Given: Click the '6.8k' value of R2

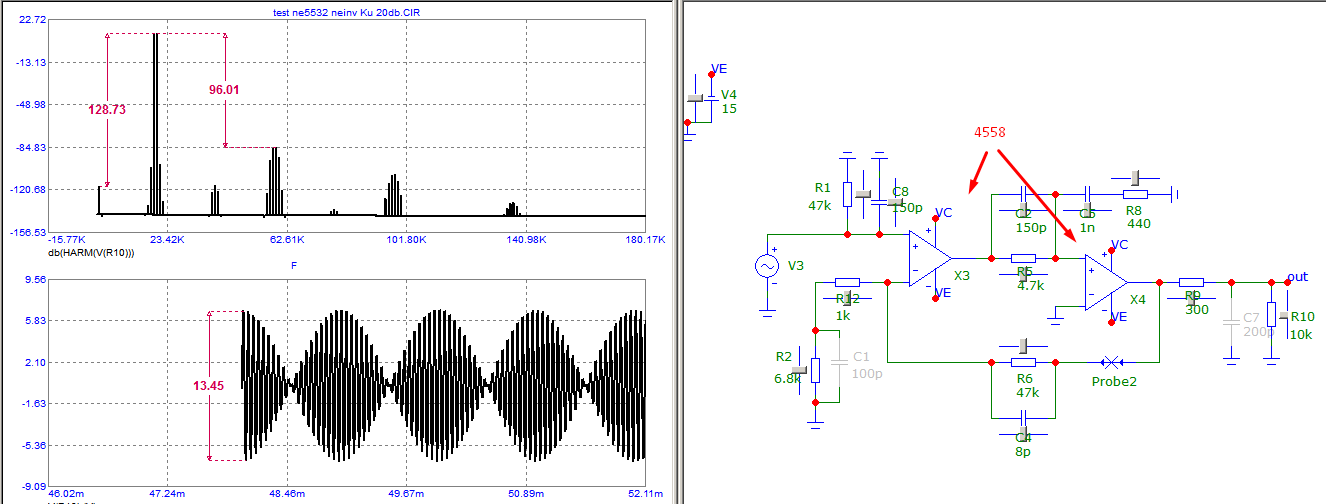Looking at the screenshot, I should pyautogui.click(x=789, y=379).
